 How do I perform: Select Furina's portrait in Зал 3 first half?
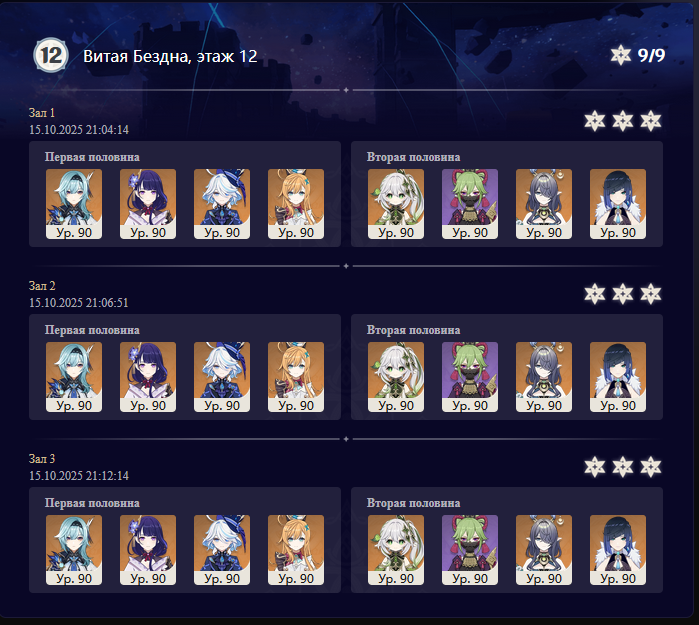click(x=222, y=550)
